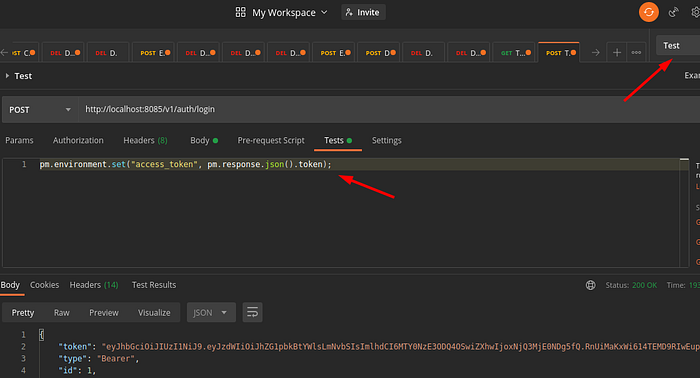This screenshot has width=700, height=378.
Task: Click the Tests editor vertical scrollbar
Action: [x=684, y=212]
